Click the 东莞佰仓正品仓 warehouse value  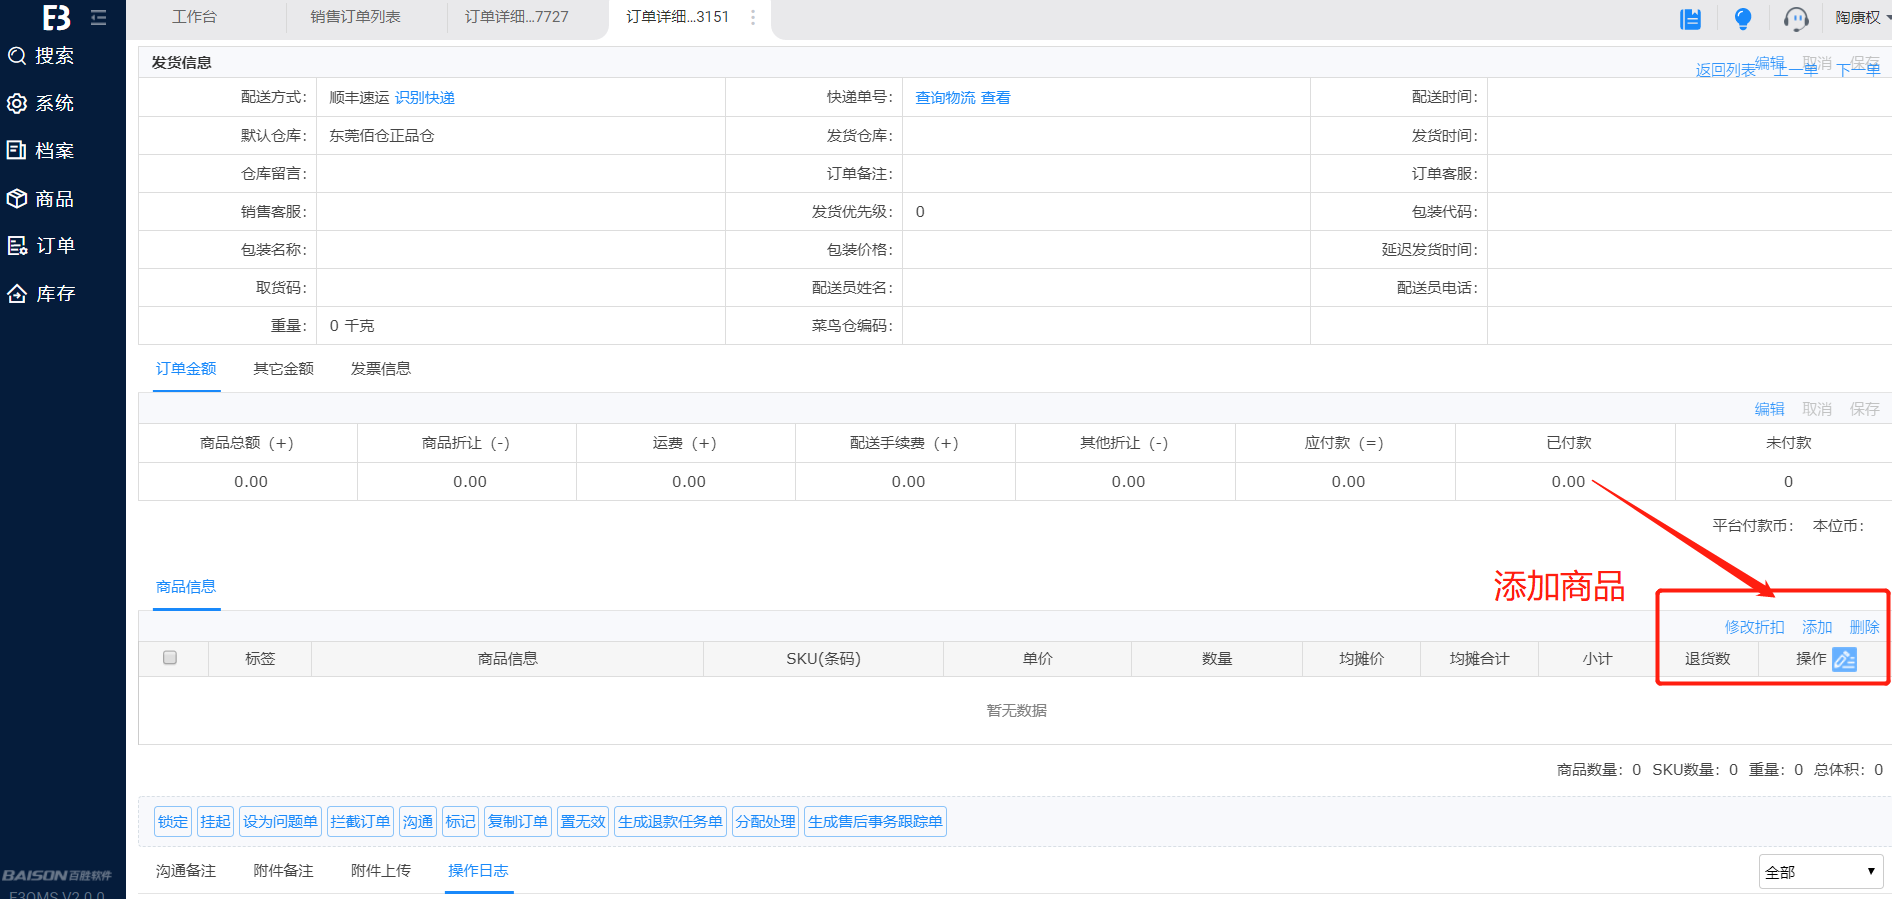[382, 136]
